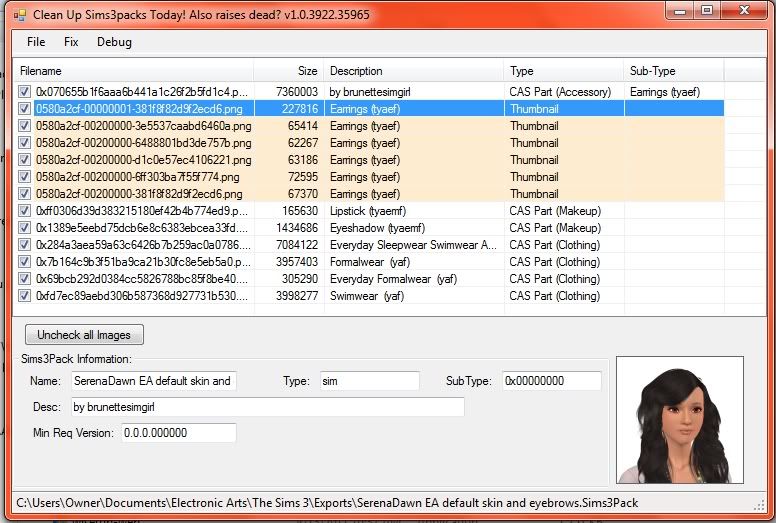Viewport: 776px width, 523px height.
Task: Click the CAS Part (Accessory) type cell
Action: 560,92
